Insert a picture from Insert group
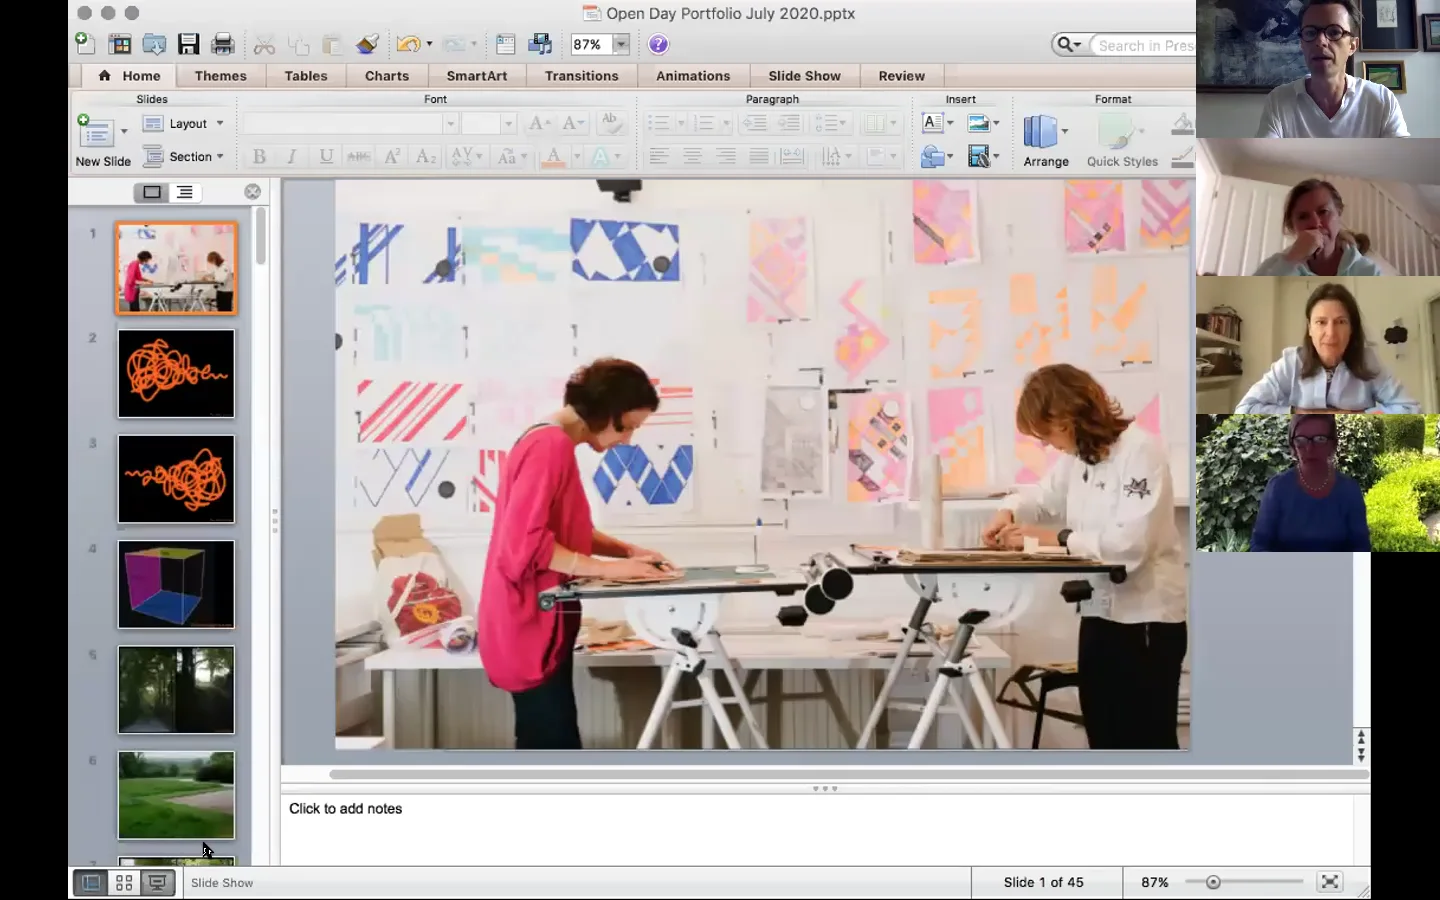 tap(978, 123)
